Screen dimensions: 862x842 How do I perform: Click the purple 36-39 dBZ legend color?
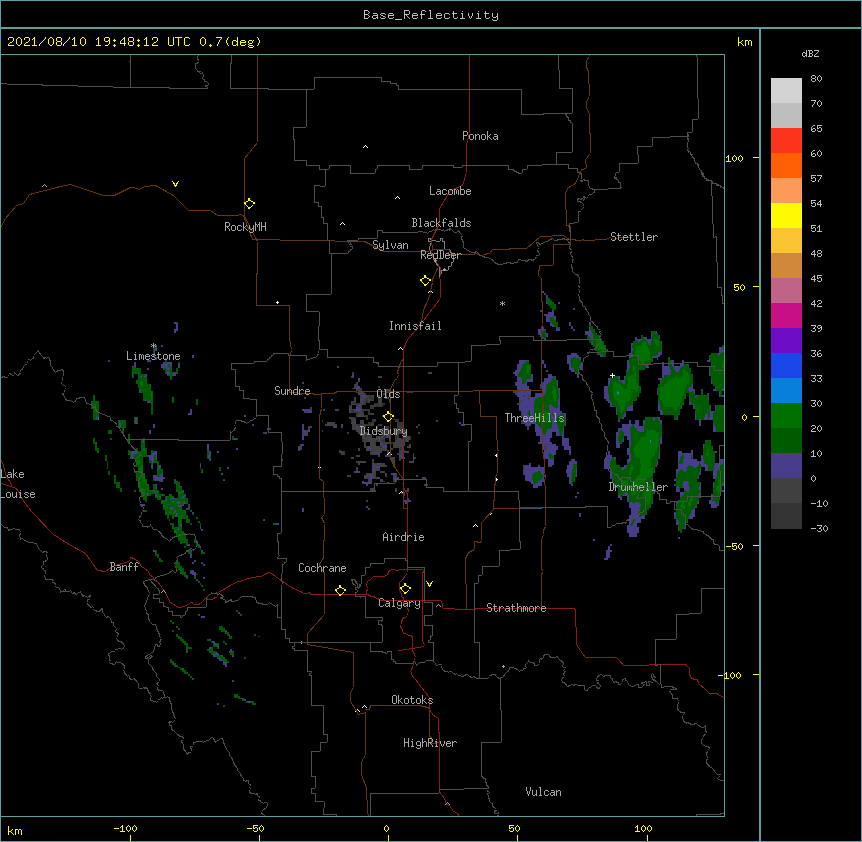786,340
